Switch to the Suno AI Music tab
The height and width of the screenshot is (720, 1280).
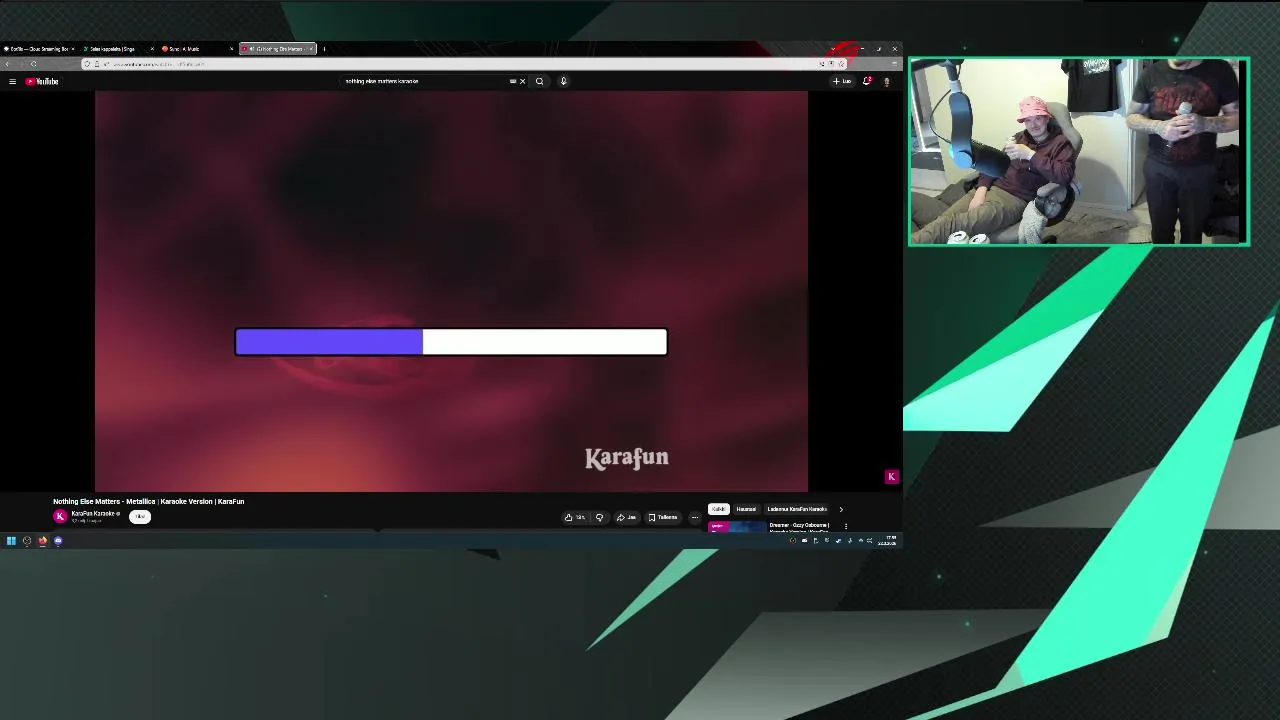196,48
